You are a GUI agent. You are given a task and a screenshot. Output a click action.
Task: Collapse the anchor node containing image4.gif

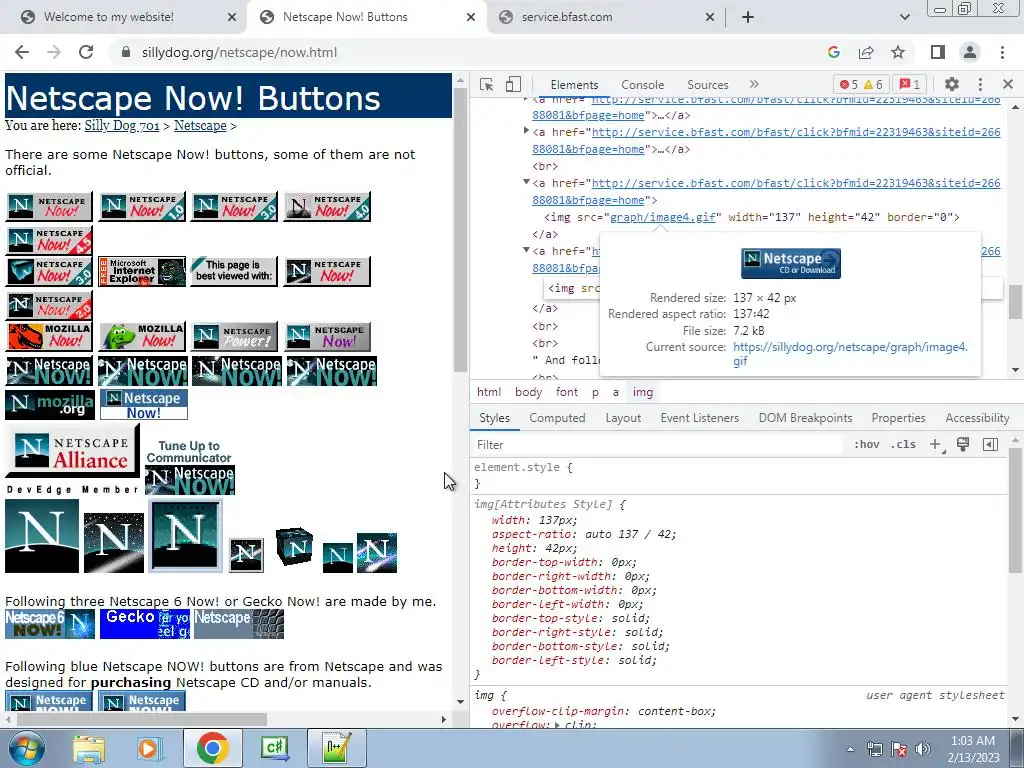[526, 182]
